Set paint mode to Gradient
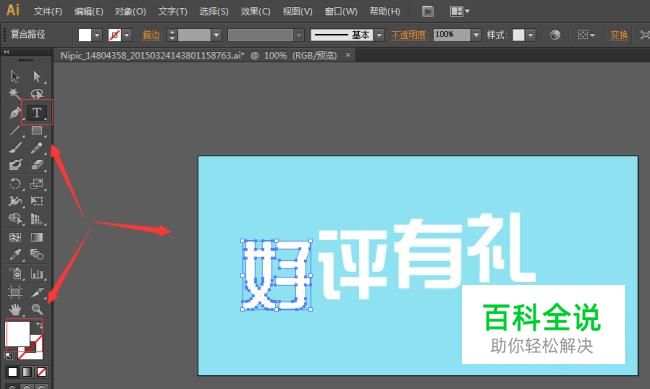The height and width of the screenshot is (389, 650). [27, 372]
